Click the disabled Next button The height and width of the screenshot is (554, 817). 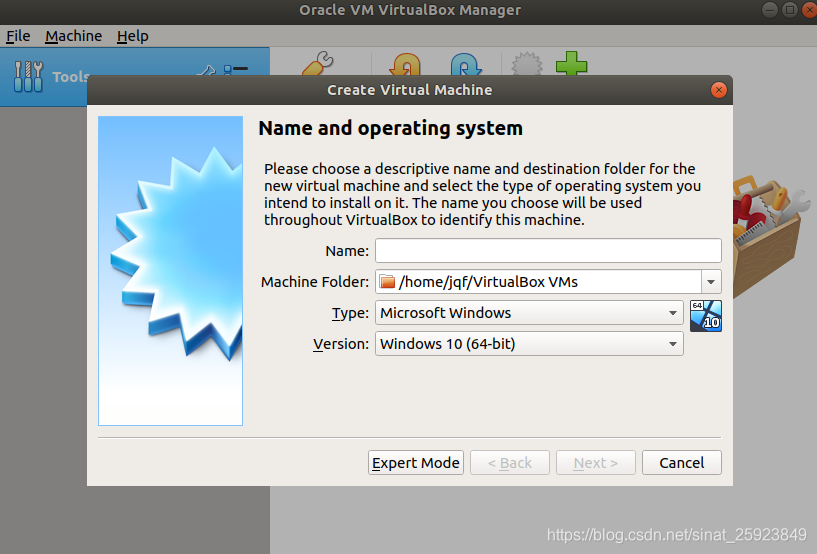pos(596,463)
